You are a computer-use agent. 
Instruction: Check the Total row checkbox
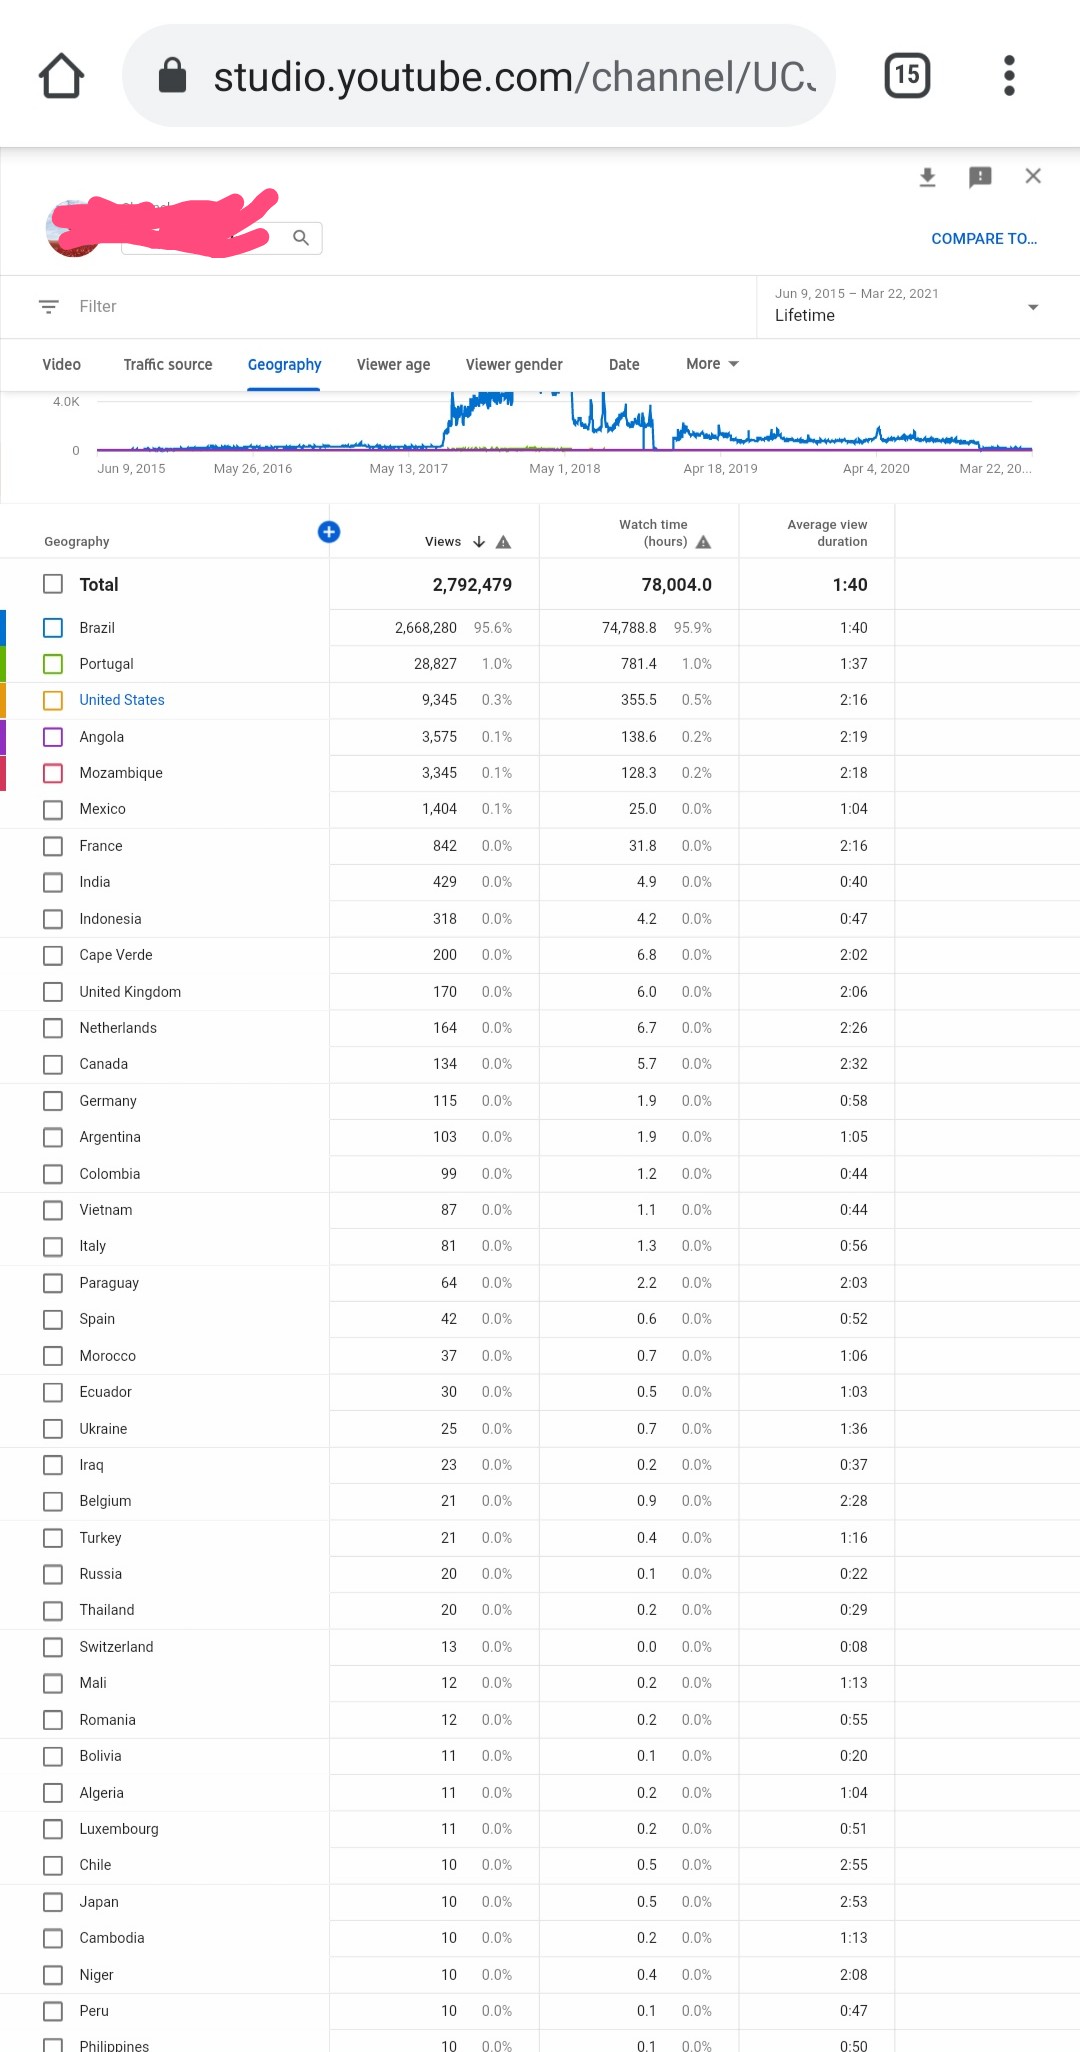[x=53, y=584]
